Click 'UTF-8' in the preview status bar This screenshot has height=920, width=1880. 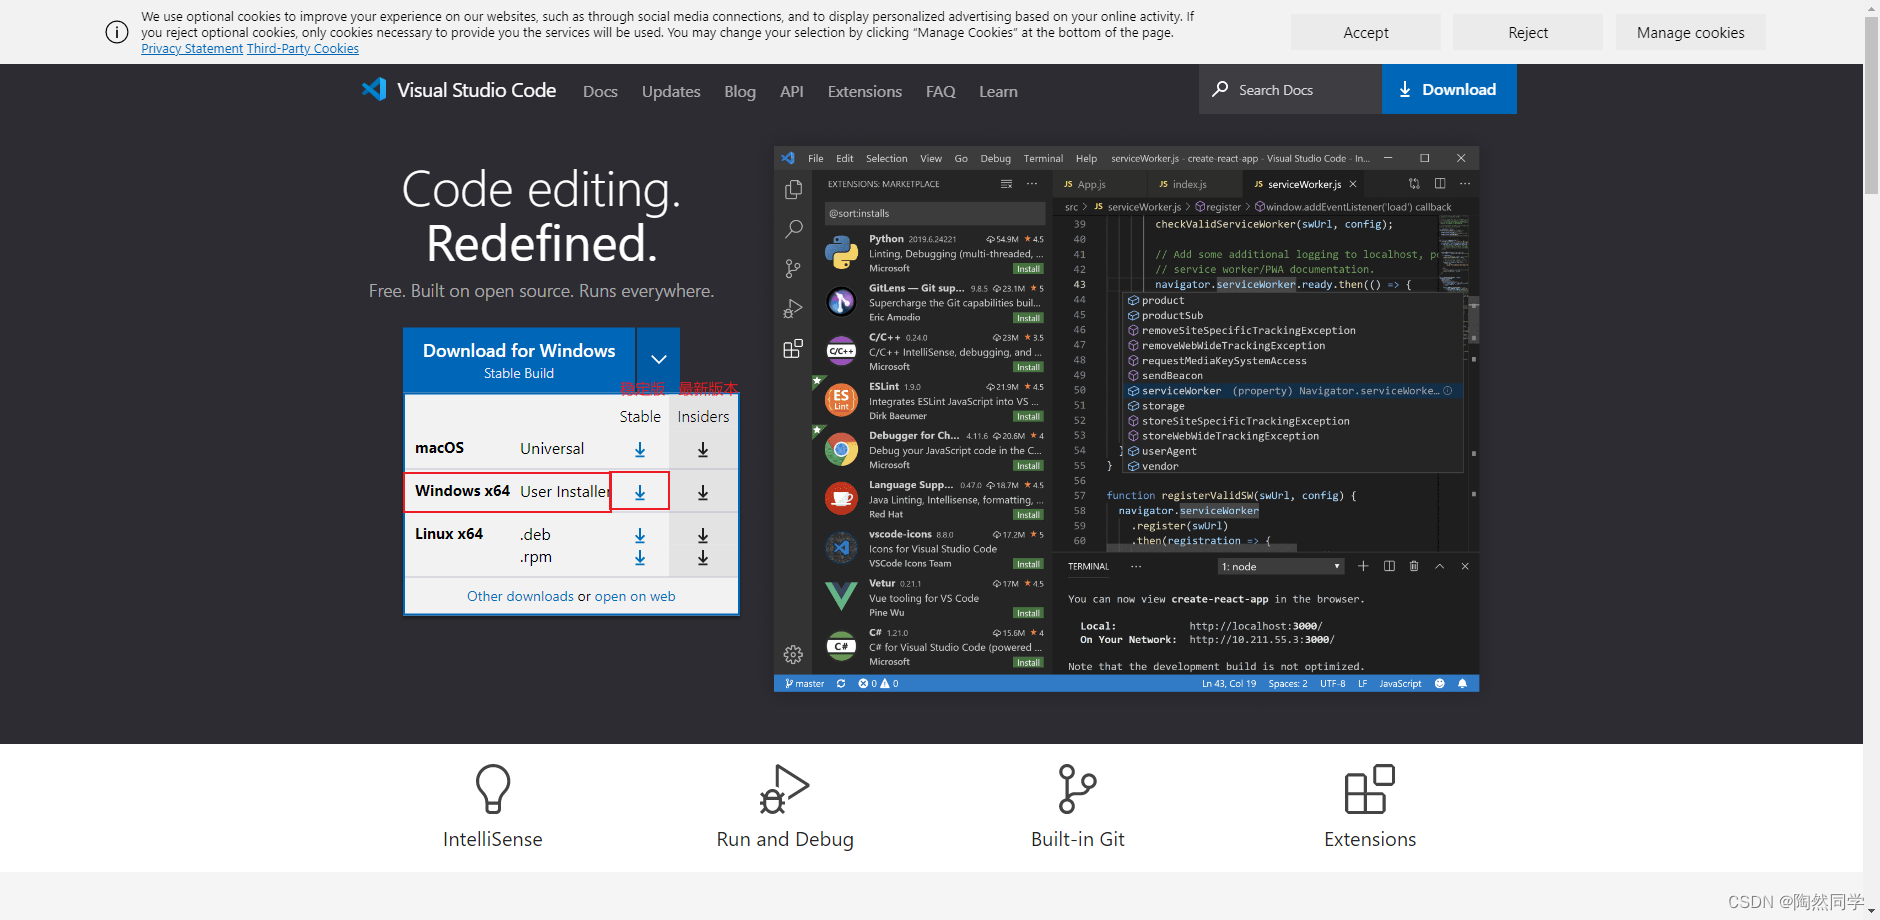[x=1332, y=684]
